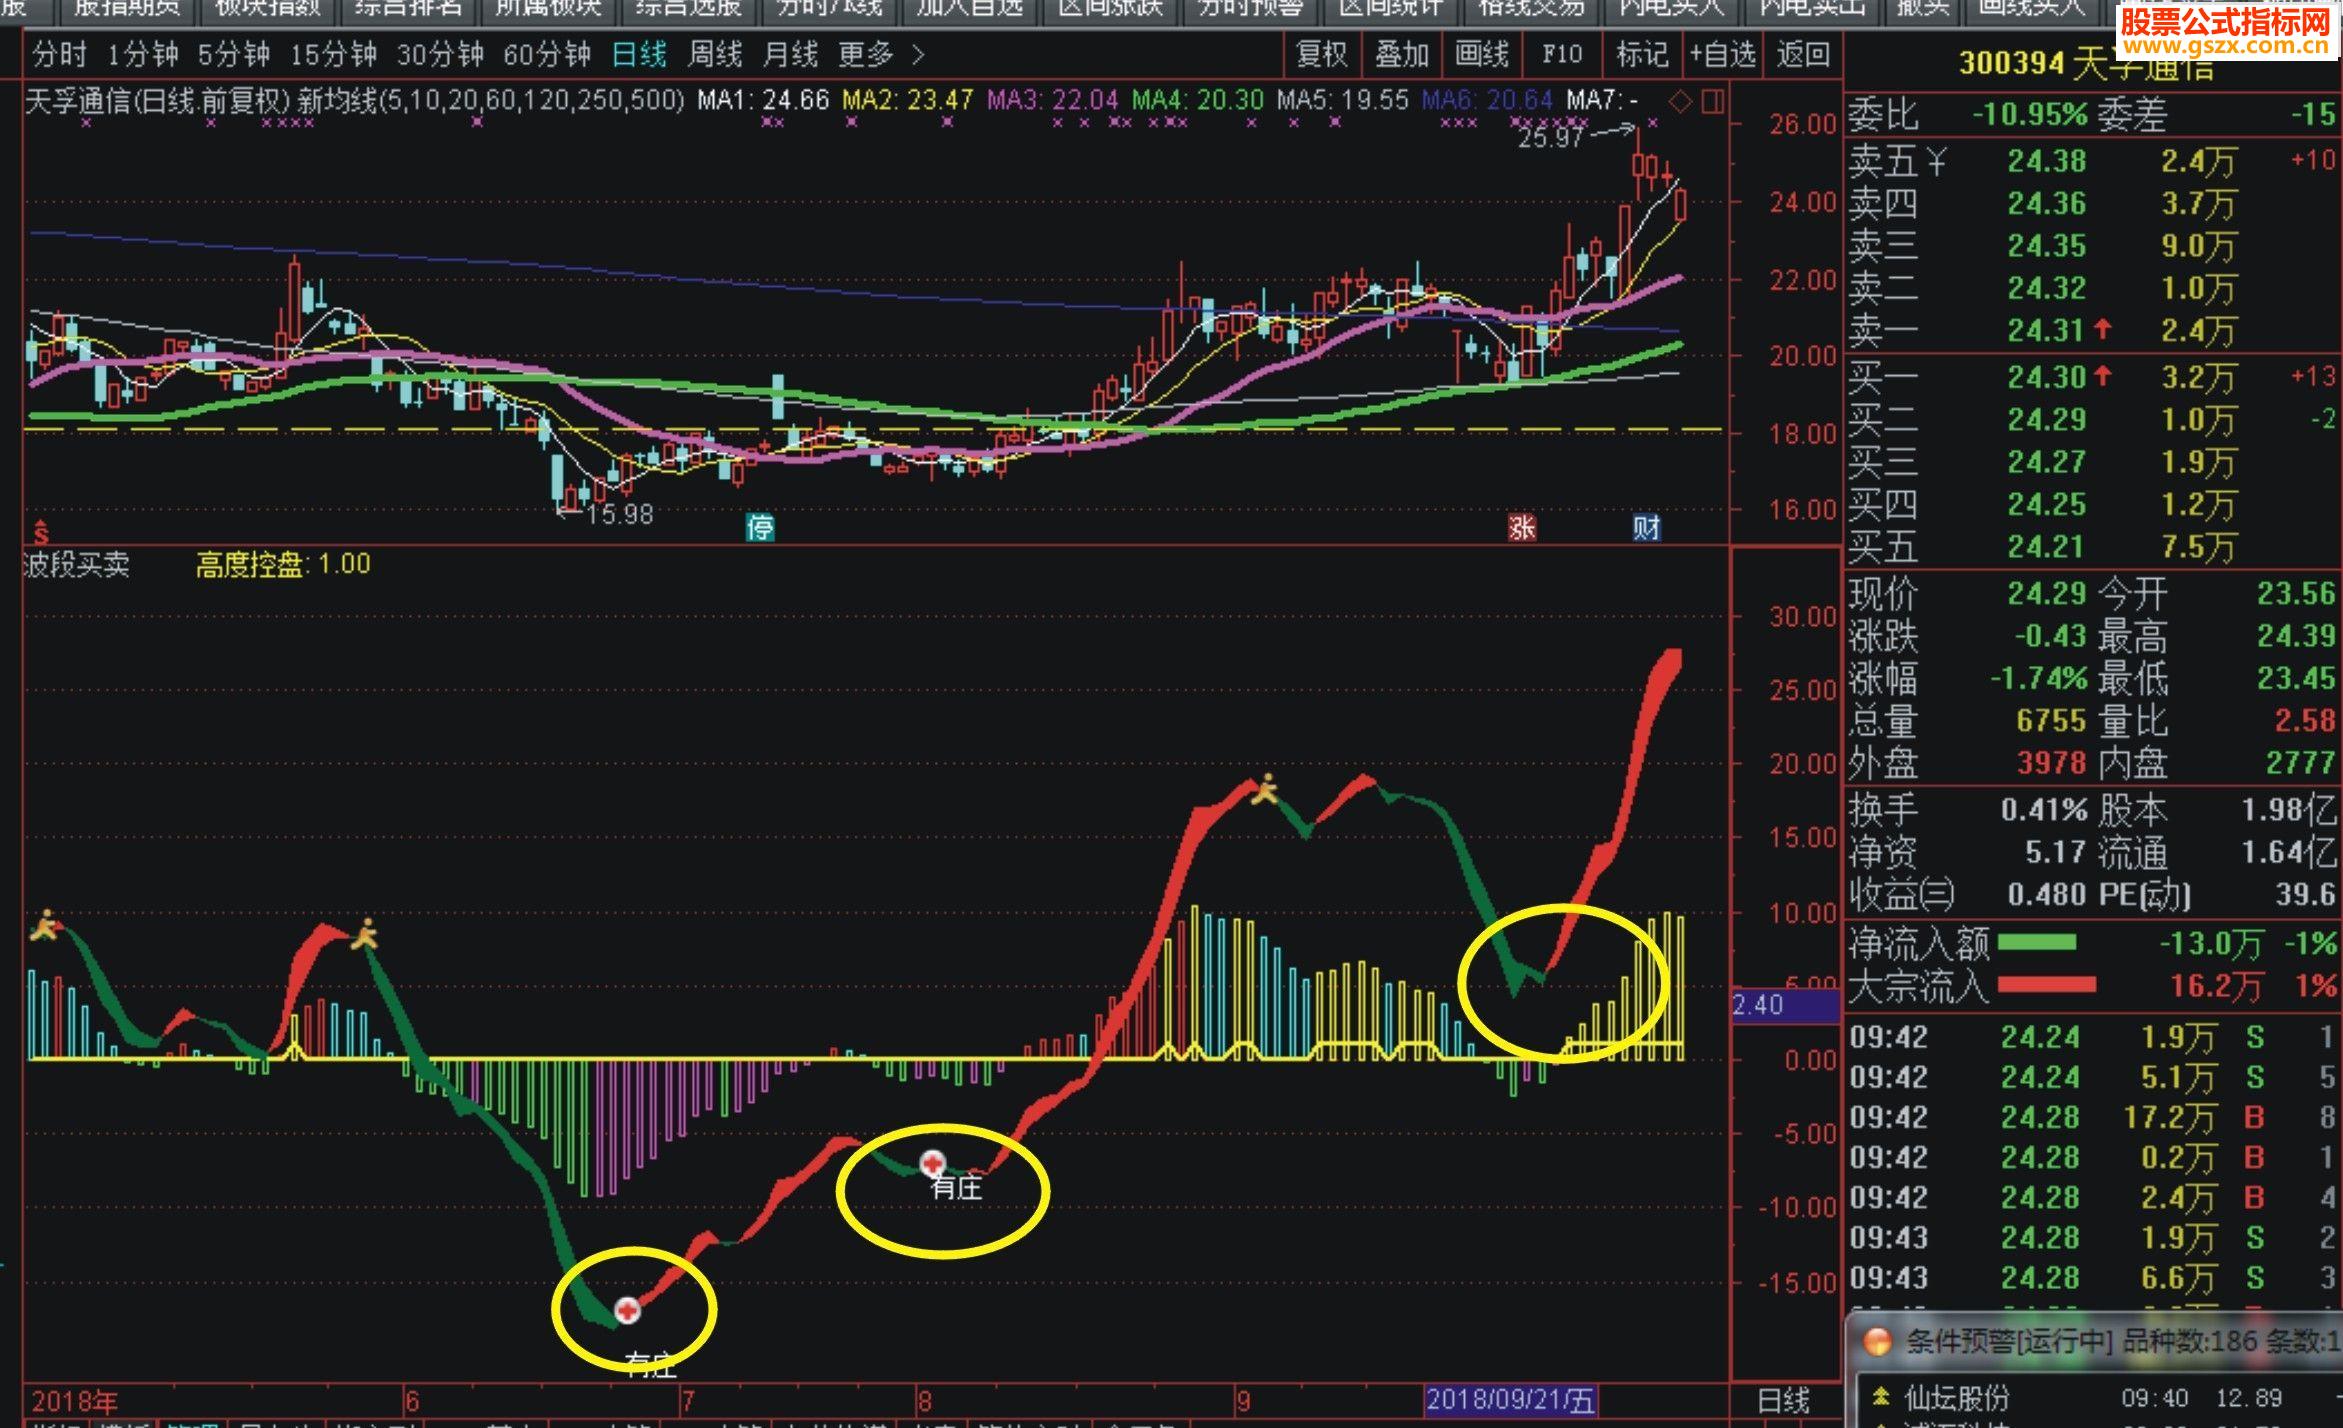Click the 条件预警[运行中] window title
This screenshot has height=1428, width=2343.
click(x=2008, y=1341)
